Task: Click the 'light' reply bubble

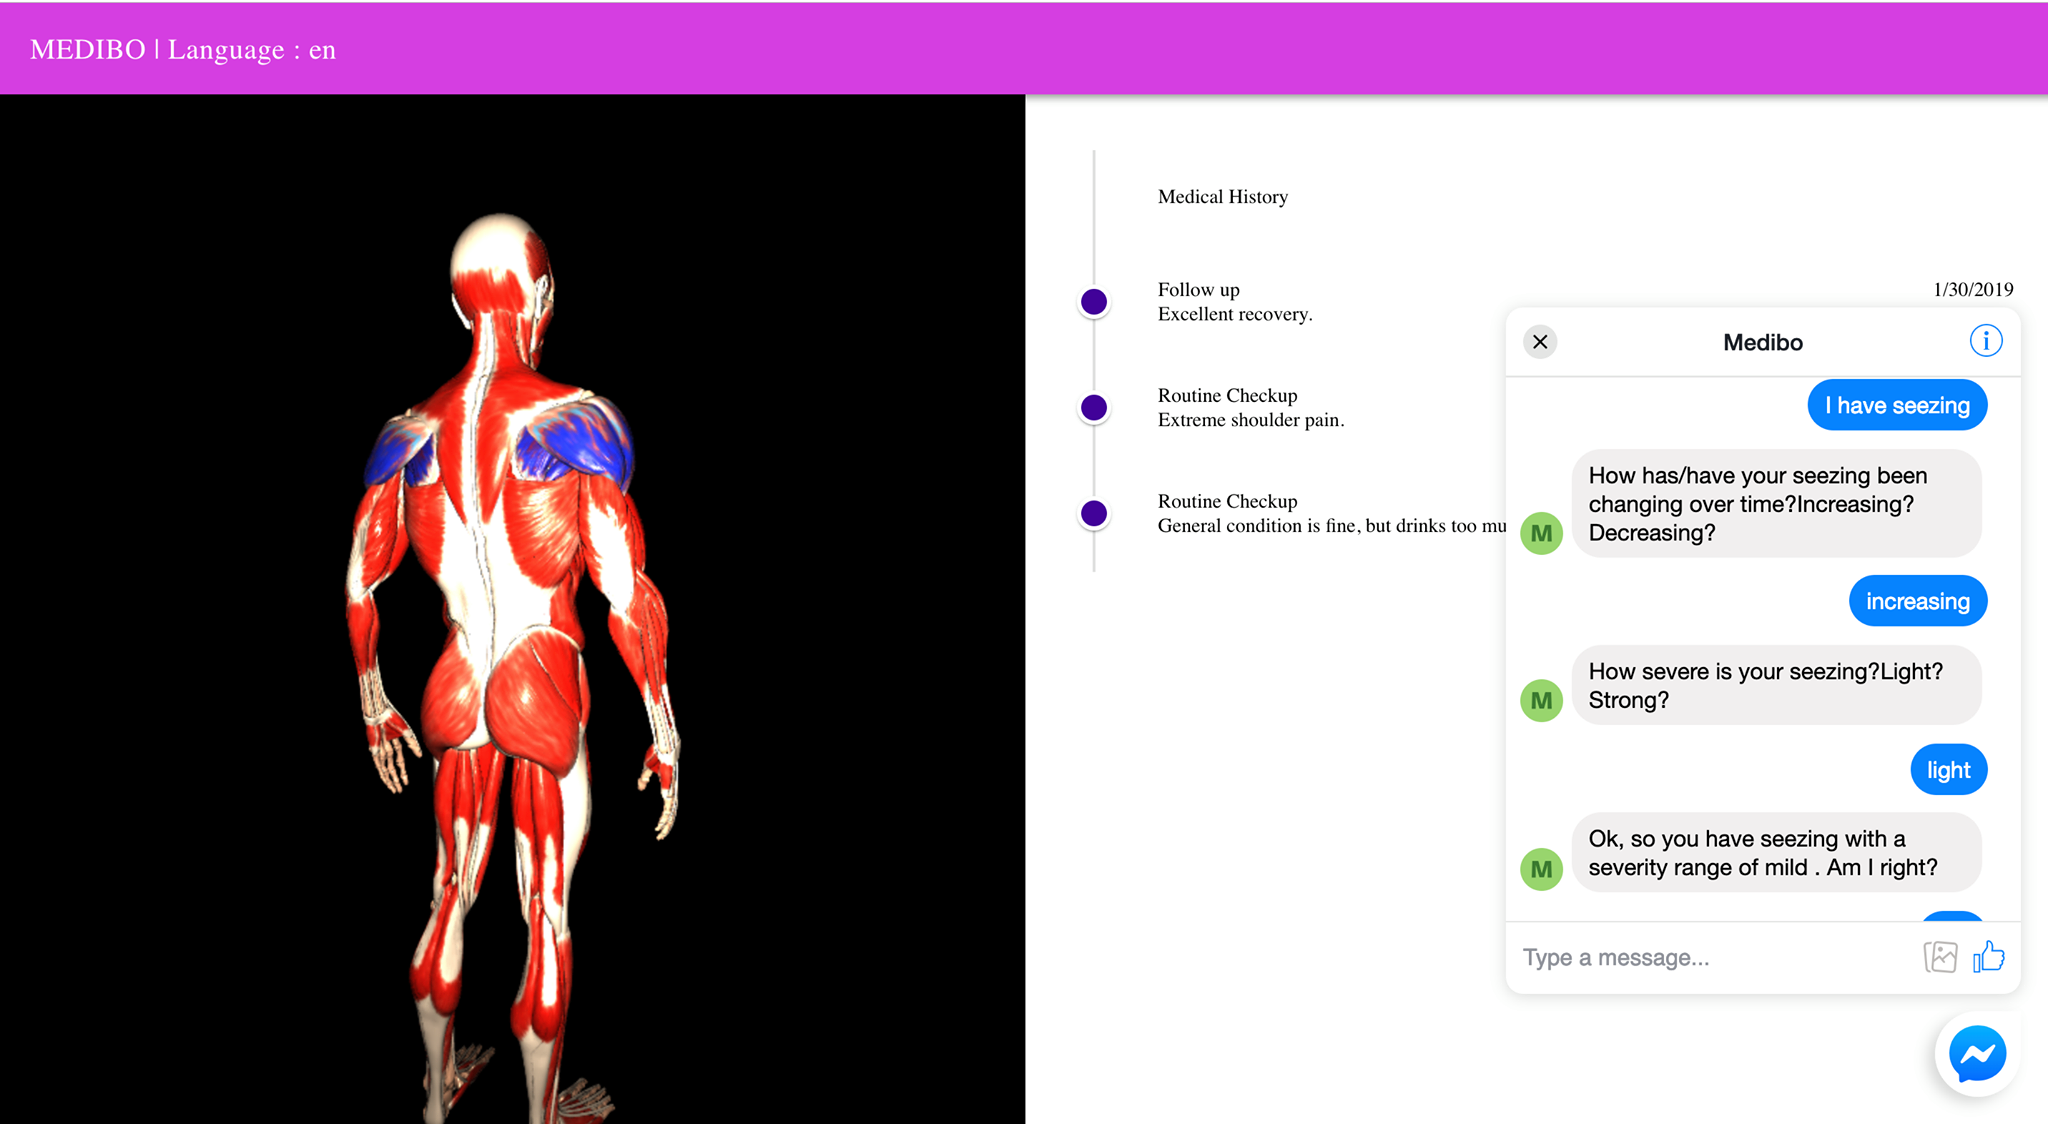Action: (1947, 770)
